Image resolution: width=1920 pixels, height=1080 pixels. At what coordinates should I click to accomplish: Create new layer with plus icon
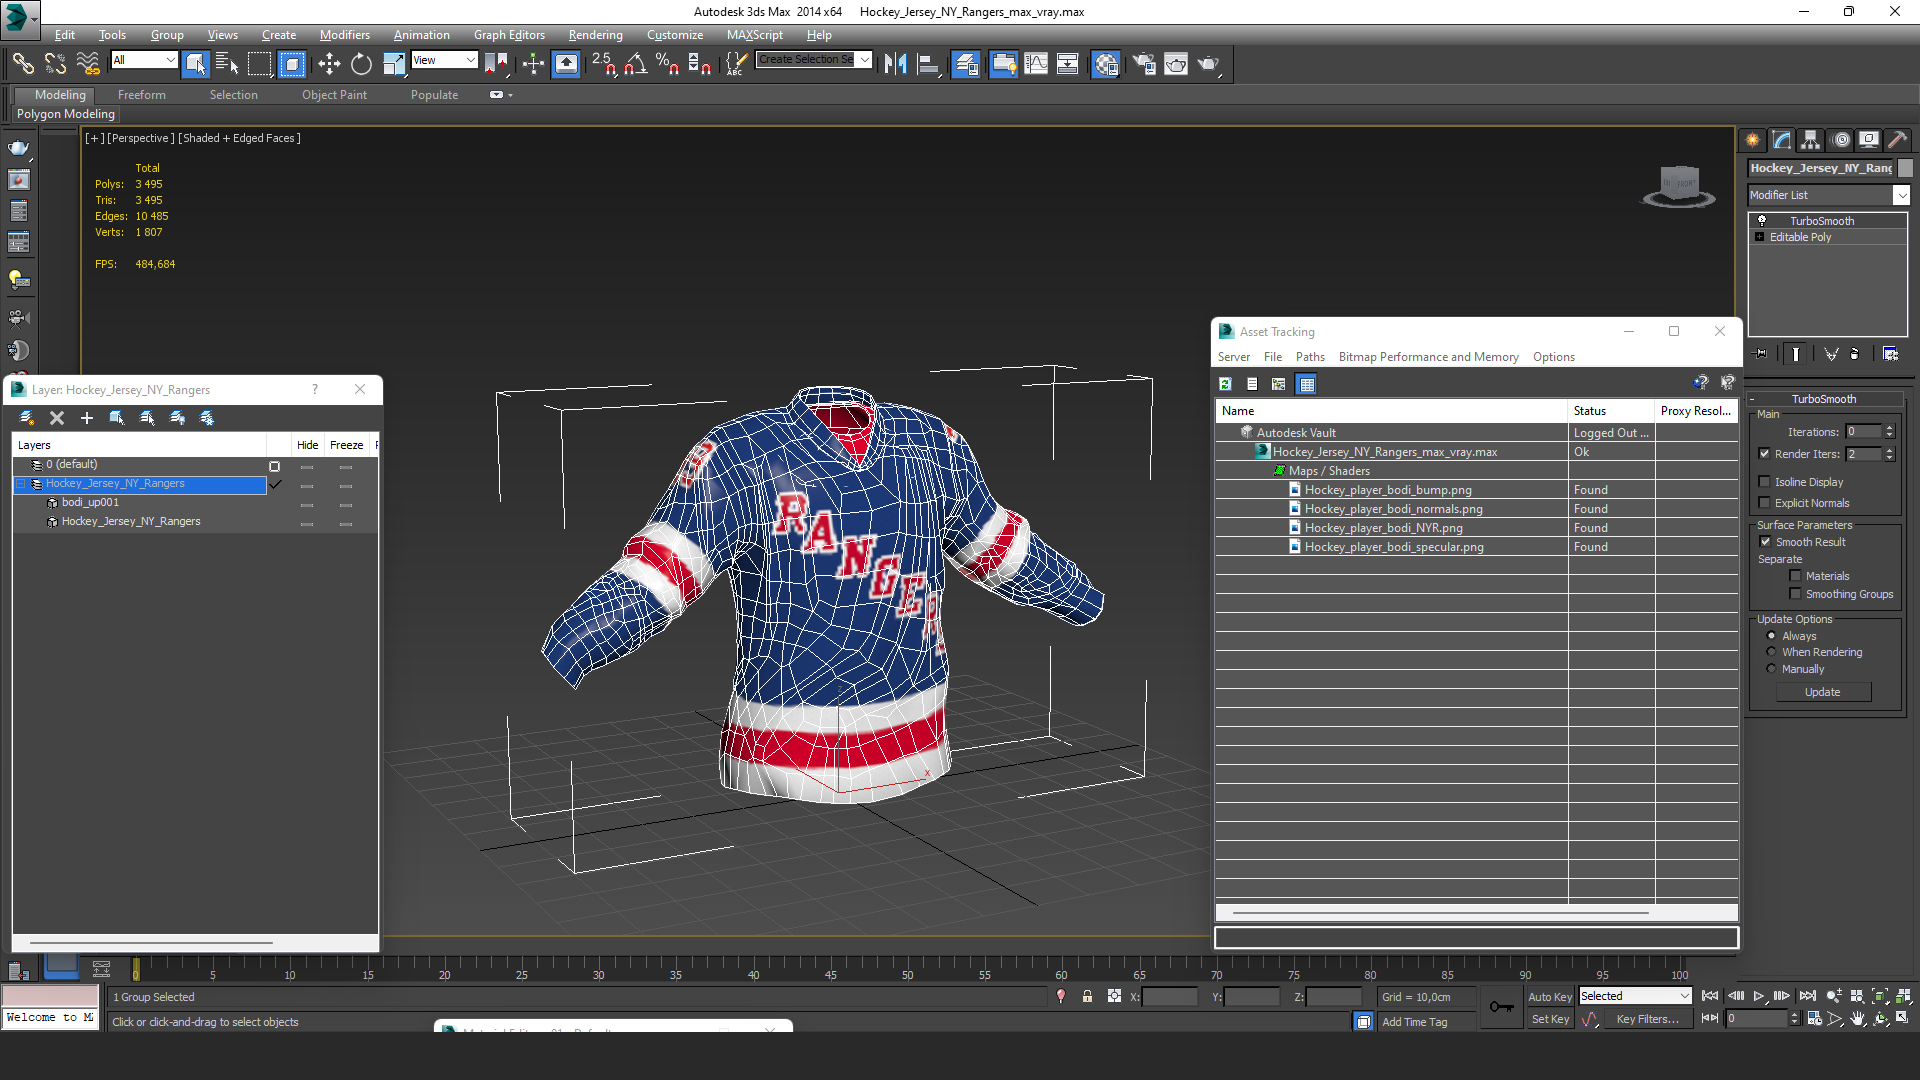(x=87, y=418)
